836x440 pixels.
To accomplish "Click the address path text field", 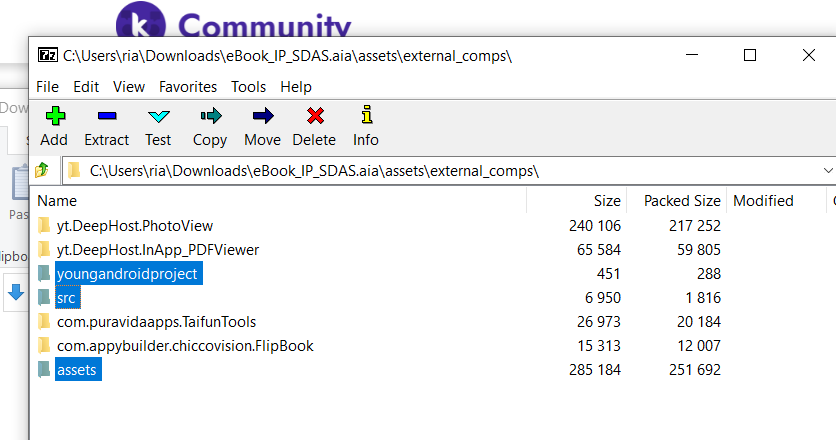I will 448,171.
